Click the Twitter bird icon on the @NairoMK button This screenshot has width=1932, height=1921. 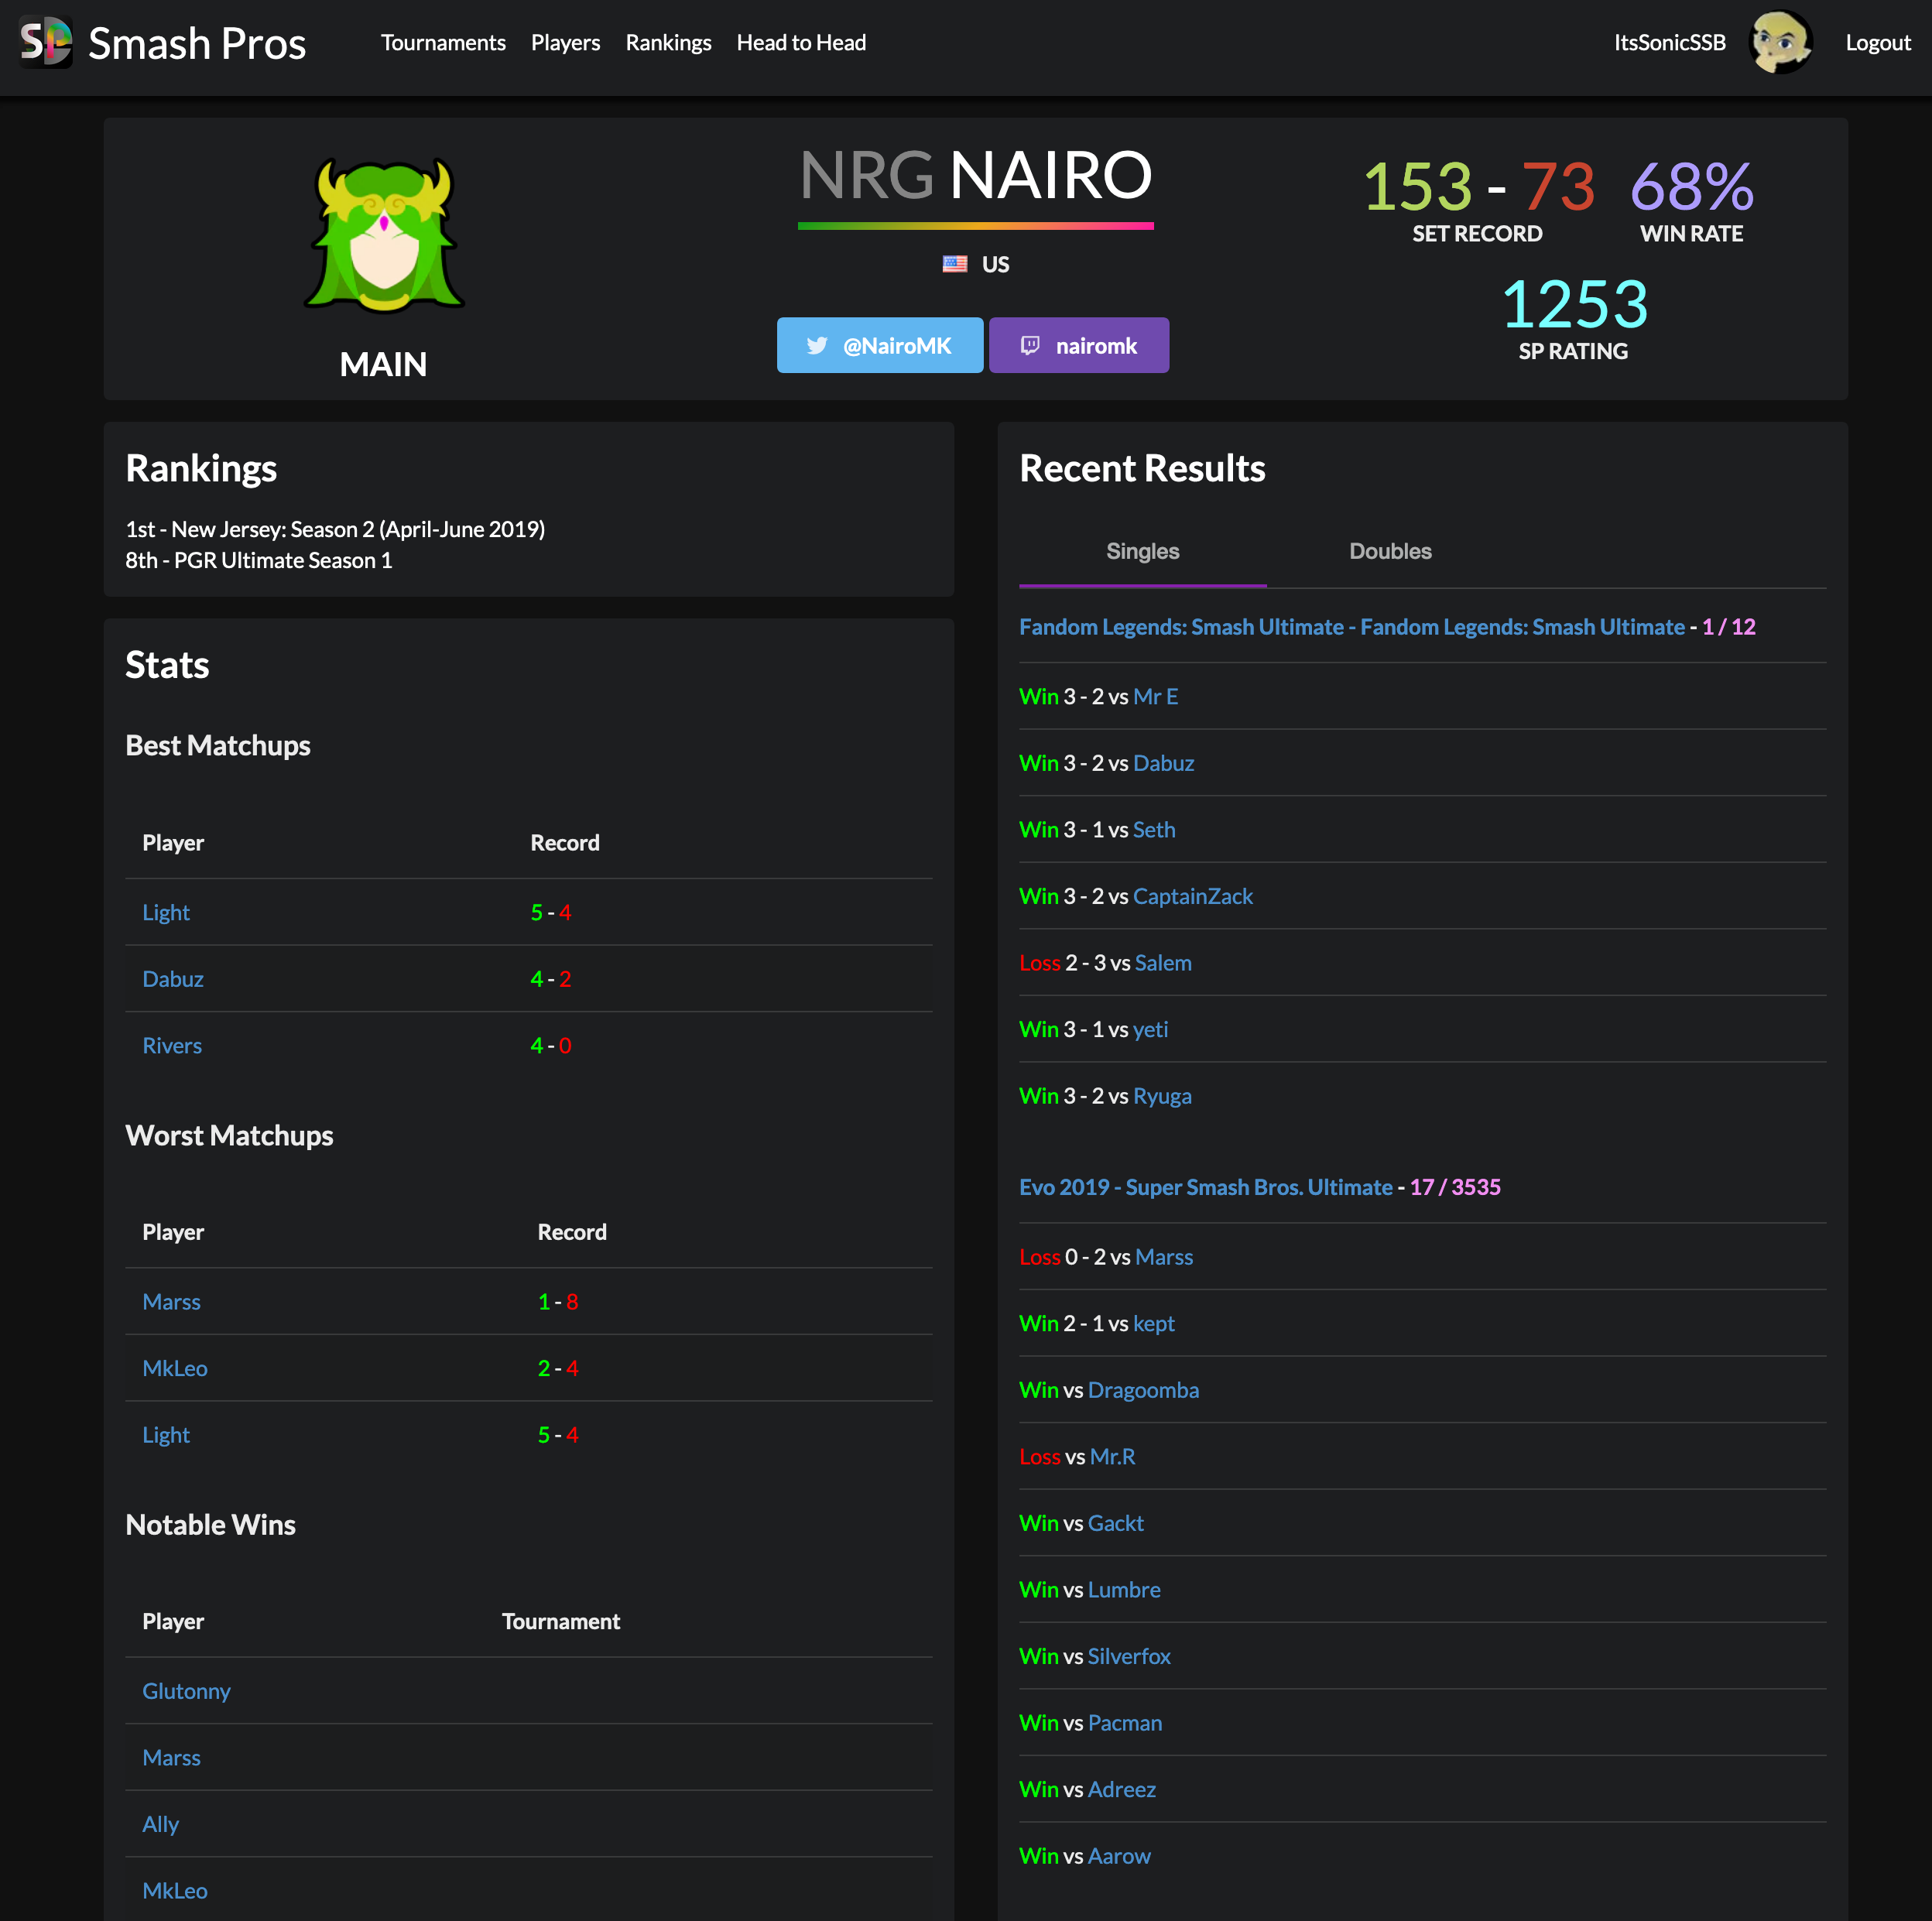(x=817, y=346)
